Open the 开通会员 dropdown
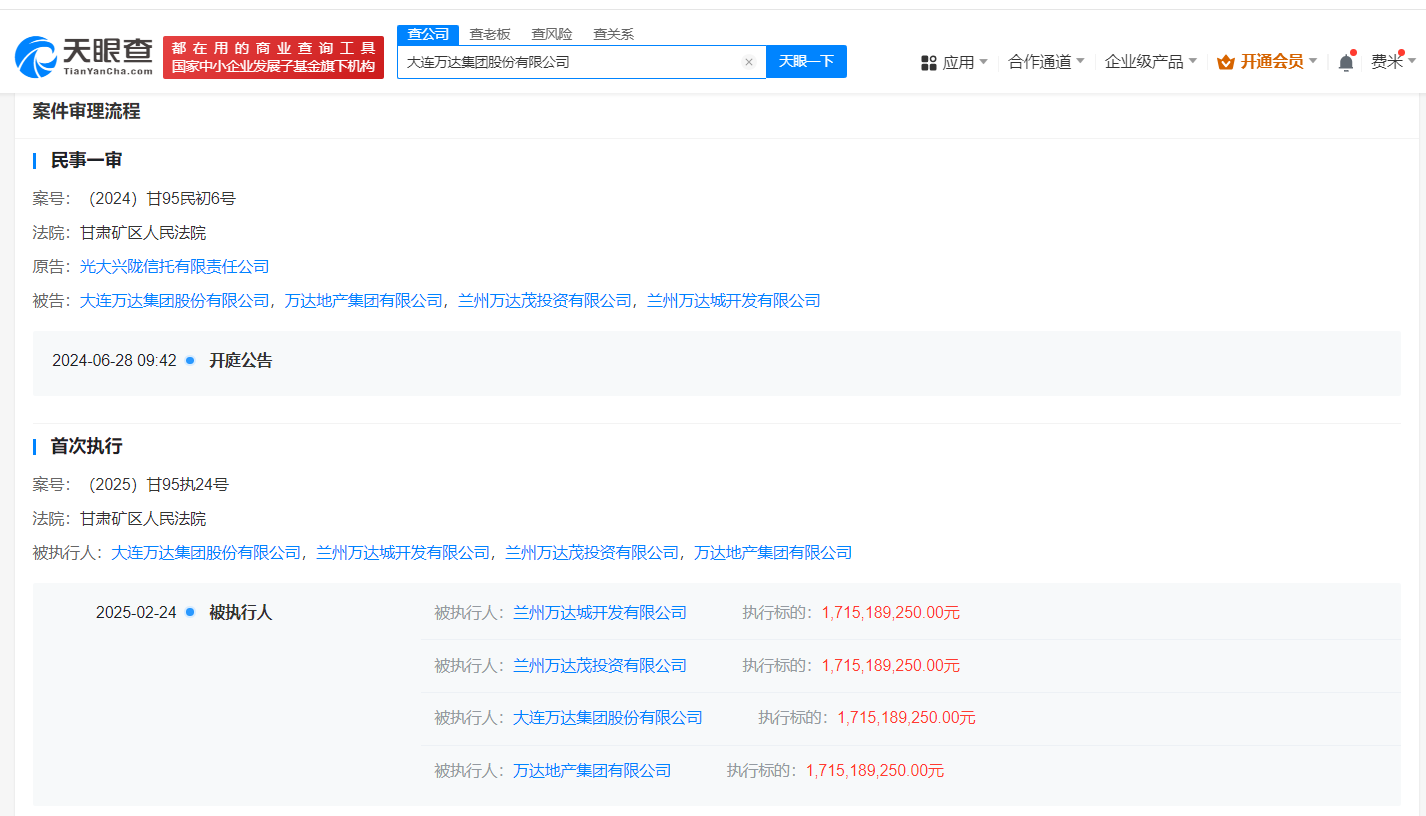This screenshot has height=816, width=1426. (x=1279, y=62)
